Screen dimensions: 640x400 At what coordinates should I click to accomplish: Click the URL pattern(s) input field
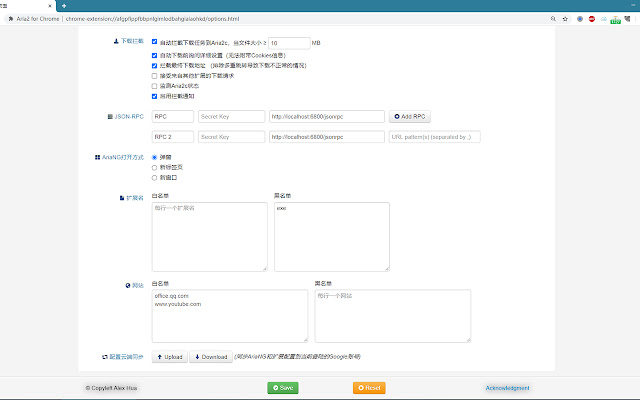click(434, 137)
